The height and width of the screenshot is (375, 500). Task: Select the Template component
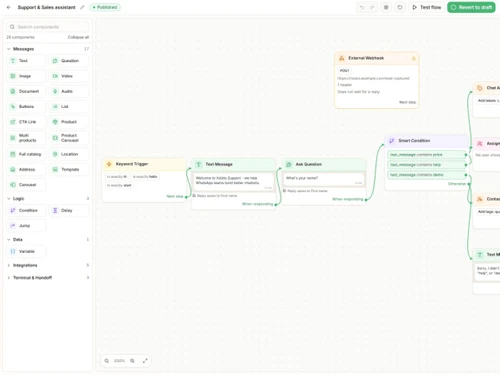pos(69,170)
